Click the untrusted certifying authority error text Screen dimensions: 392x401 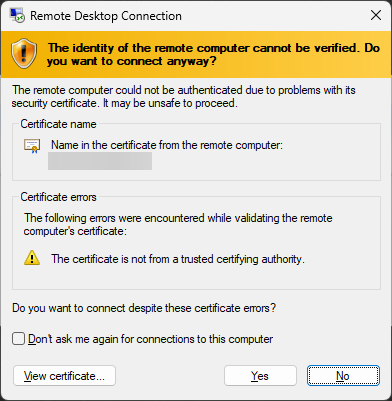click(178, 259)
